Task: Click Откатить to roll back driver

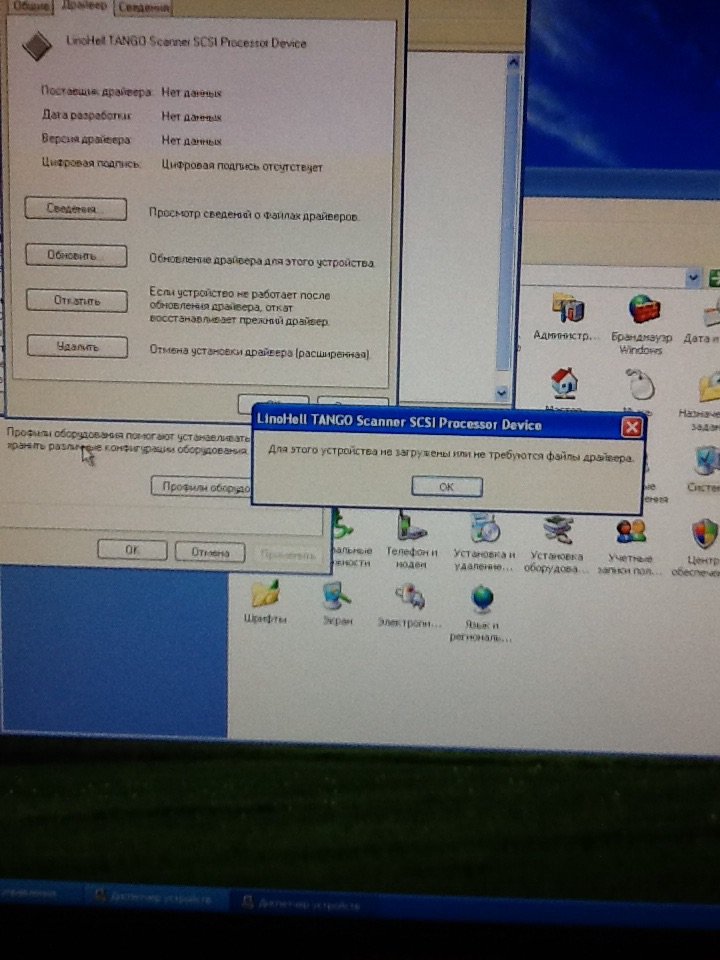Action: [77, 301]
